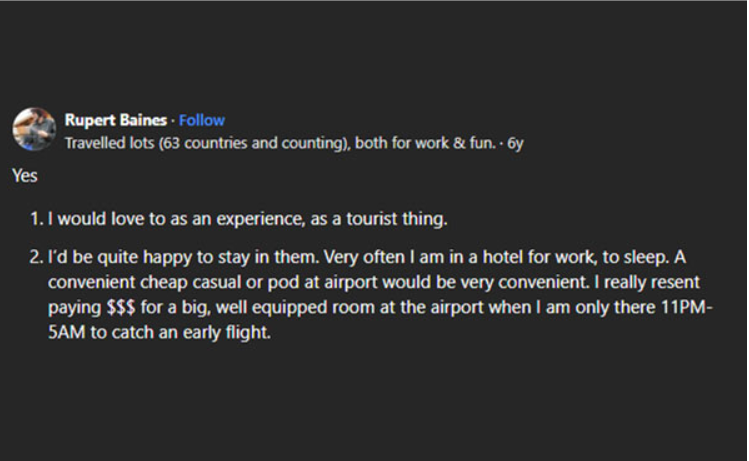This screenshot has width=749, height=461.
Task: Open Rupert Baines' profile picture
Action: (34, 129)
